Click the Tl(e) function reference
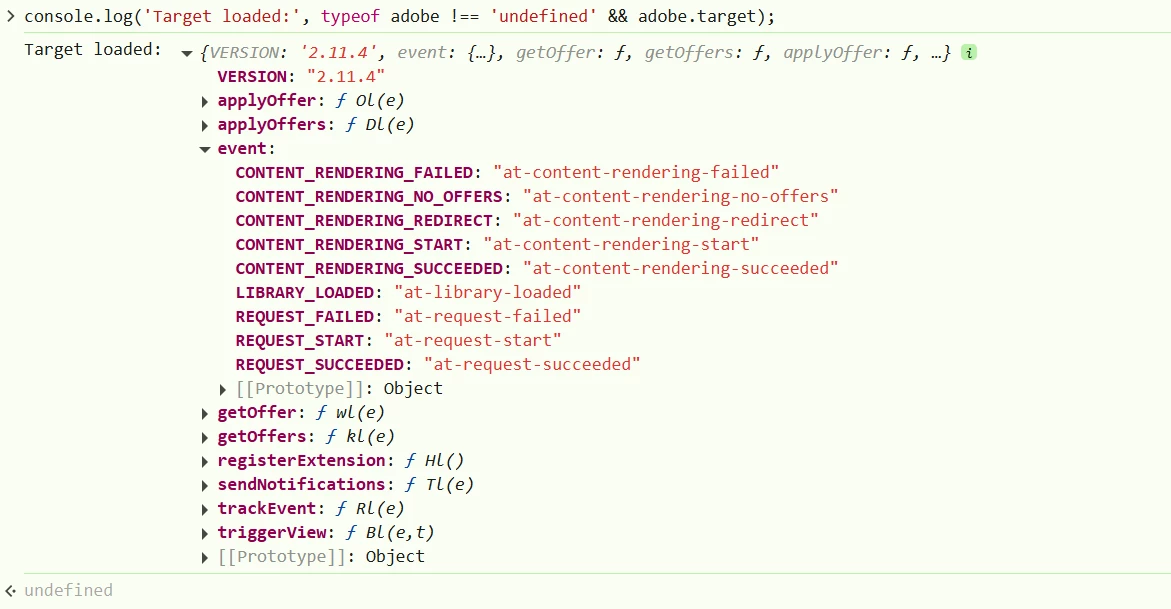Screen dimensions: 1171x609 pyautogui.click(x=449, y=484)
